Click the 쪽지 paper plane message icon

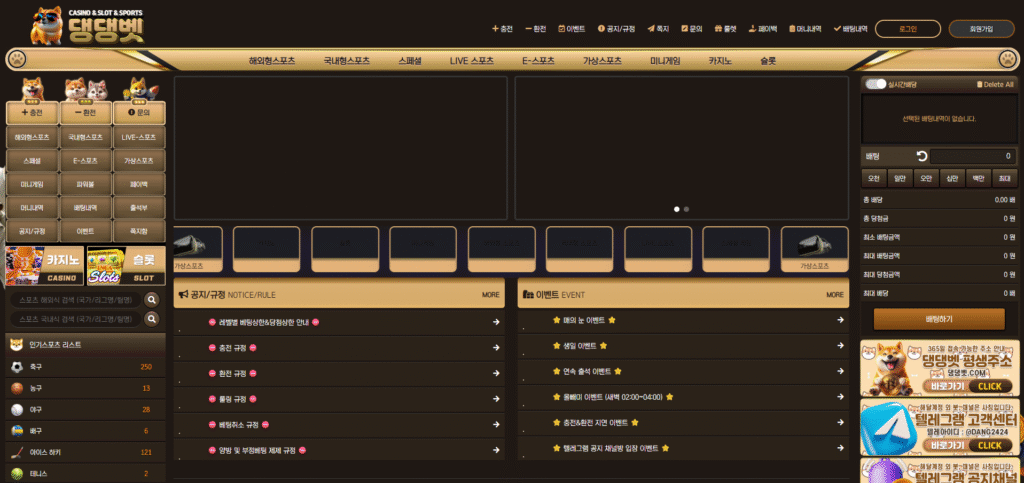coord(651,29)
